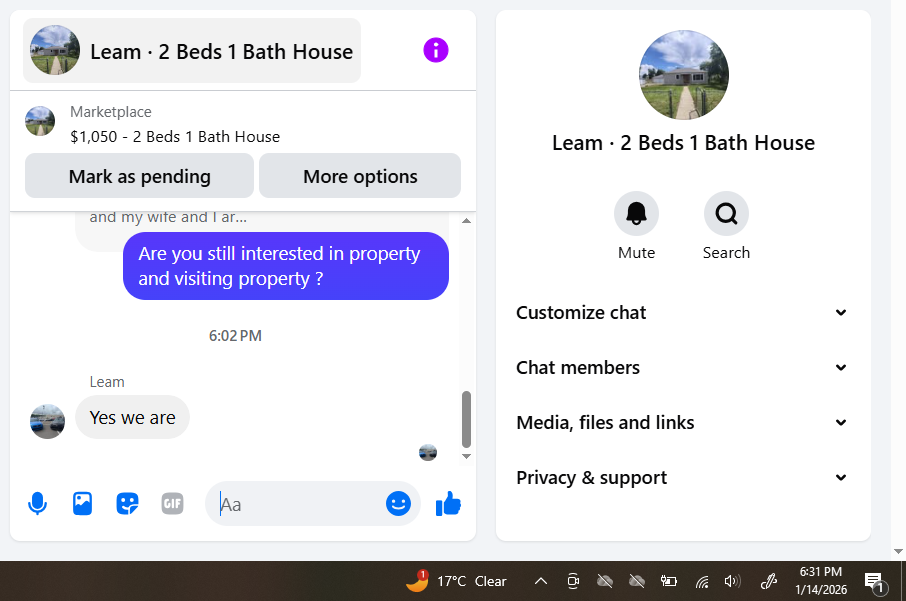The width and height of the screenshot is (906, 601).
Task: Open Marketplace listing $1,050 house thumbnail
Action: [x=40, y=121]
